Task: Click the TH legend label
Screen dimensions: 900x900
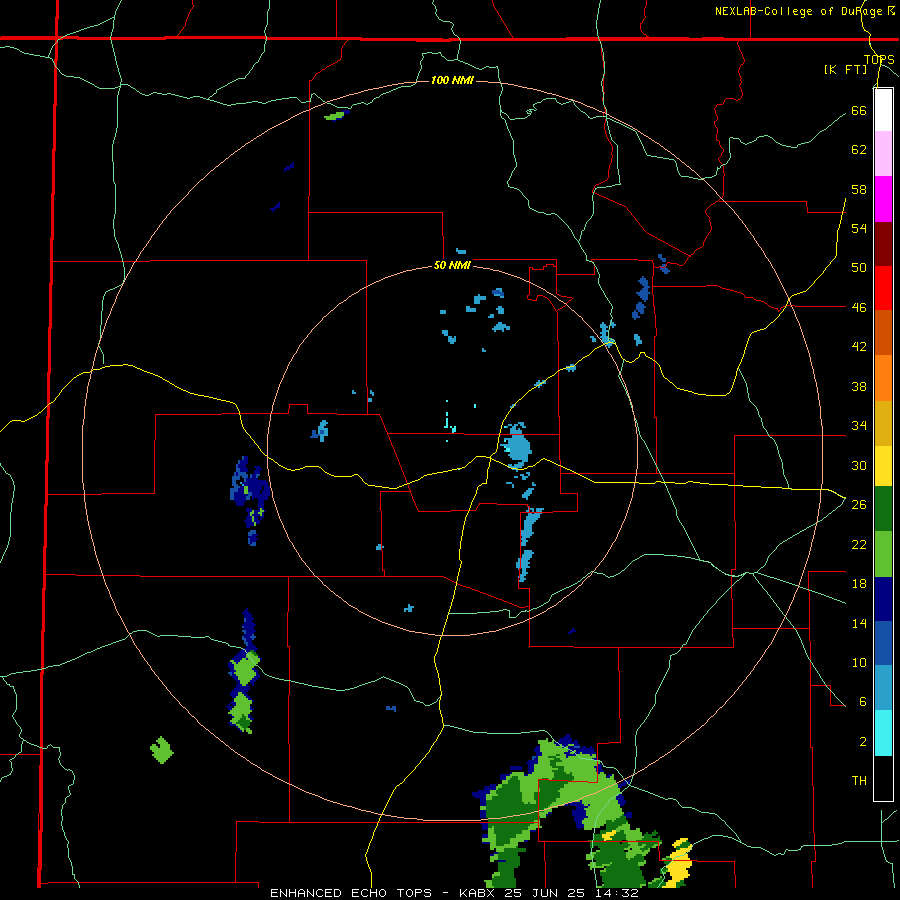Action: [x=859, y=781]
